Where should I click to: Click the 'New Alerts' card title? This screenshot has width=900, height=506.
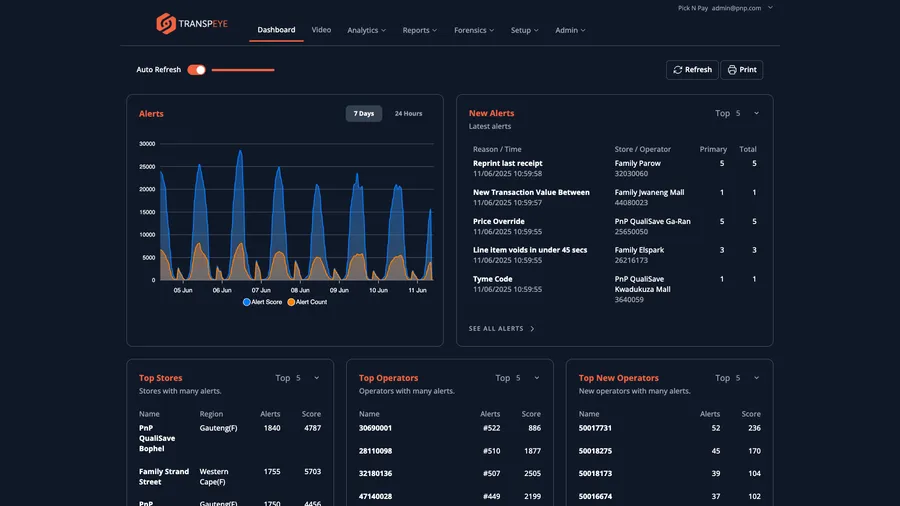click(x=491, y=114)
